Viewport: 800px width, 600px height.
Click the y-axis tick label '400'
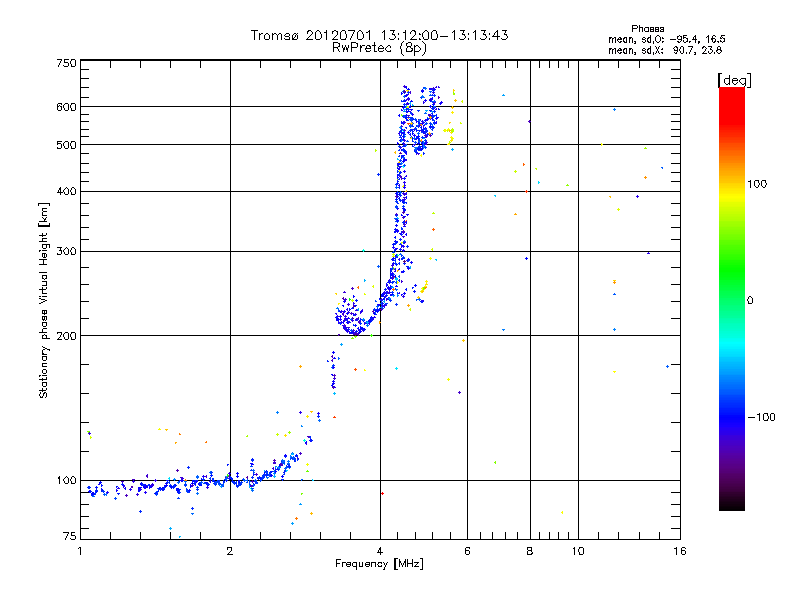click(x=67, y=191)
